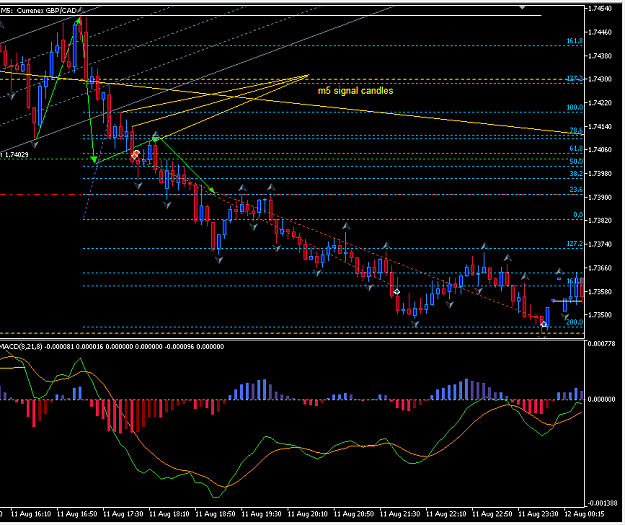Click the 1.74540 price on the axis
Image resolution: width=625 pixels, height=525 pixels.
tap(600, 8)
